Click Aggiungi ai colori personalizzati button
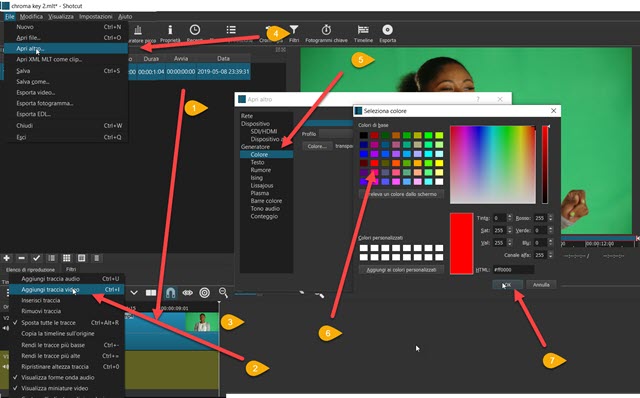This screenshot has height=398, width=640. coord(401,270)
